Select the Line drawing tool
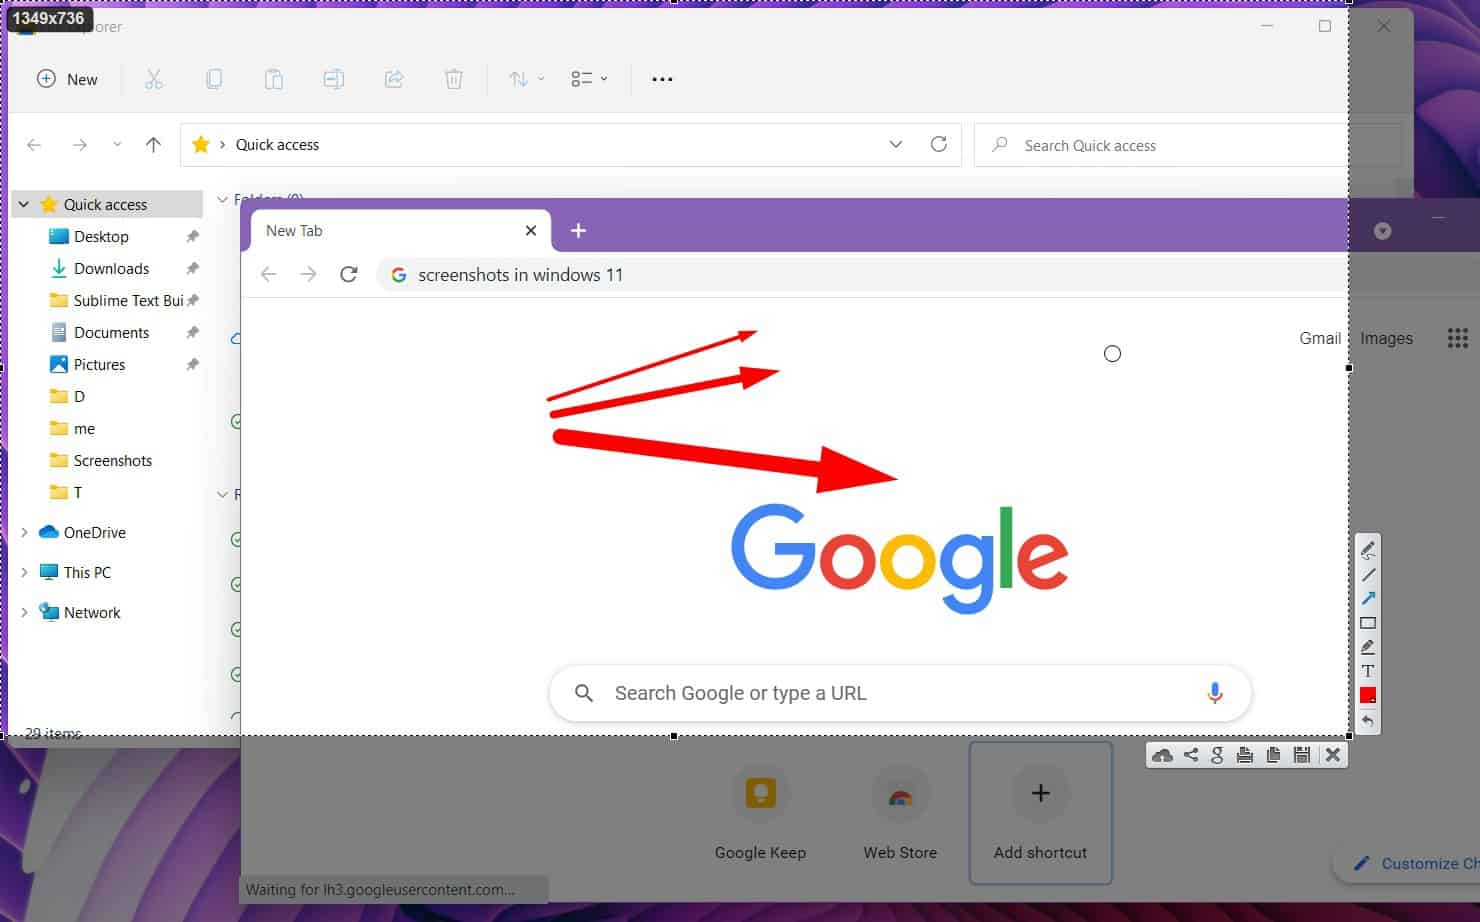Viewport: 1480px width, 922px height. pos(1368,574)
